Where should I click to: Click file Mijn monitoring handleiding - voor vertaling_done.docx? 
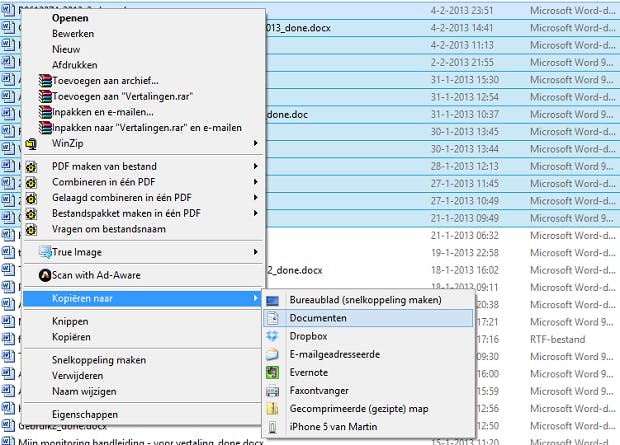pos(141,442)
